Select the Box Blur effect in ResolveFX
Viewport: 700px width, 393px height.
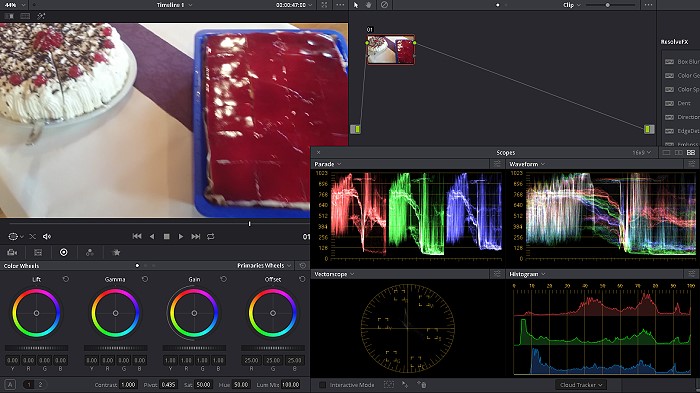682,62
